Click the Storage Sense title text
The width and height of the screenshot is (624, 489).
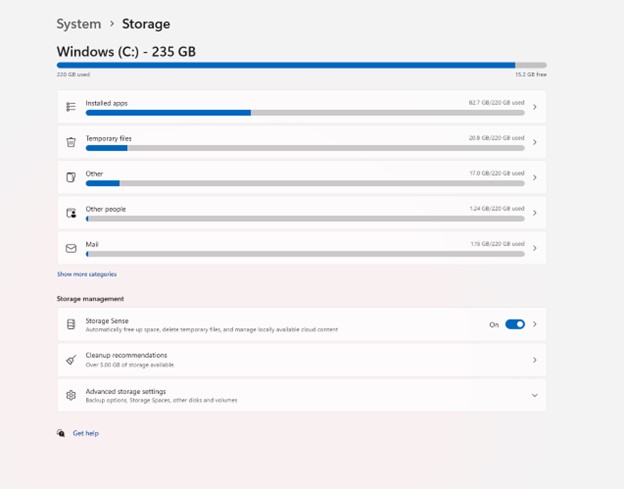click(x=107, y=321)
